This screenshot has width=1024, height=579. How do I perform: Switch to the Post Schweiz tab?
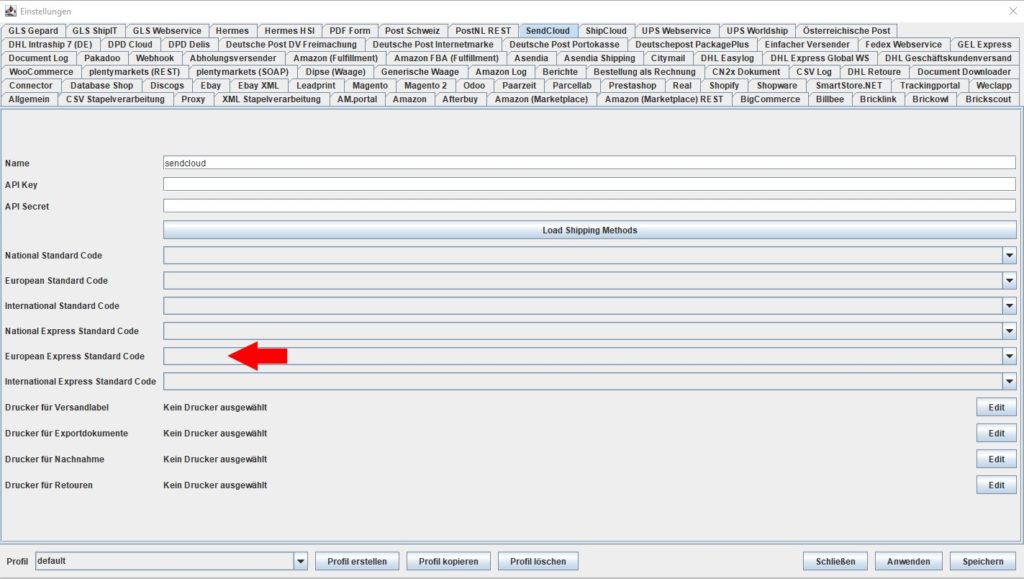[x=412, y=31]
